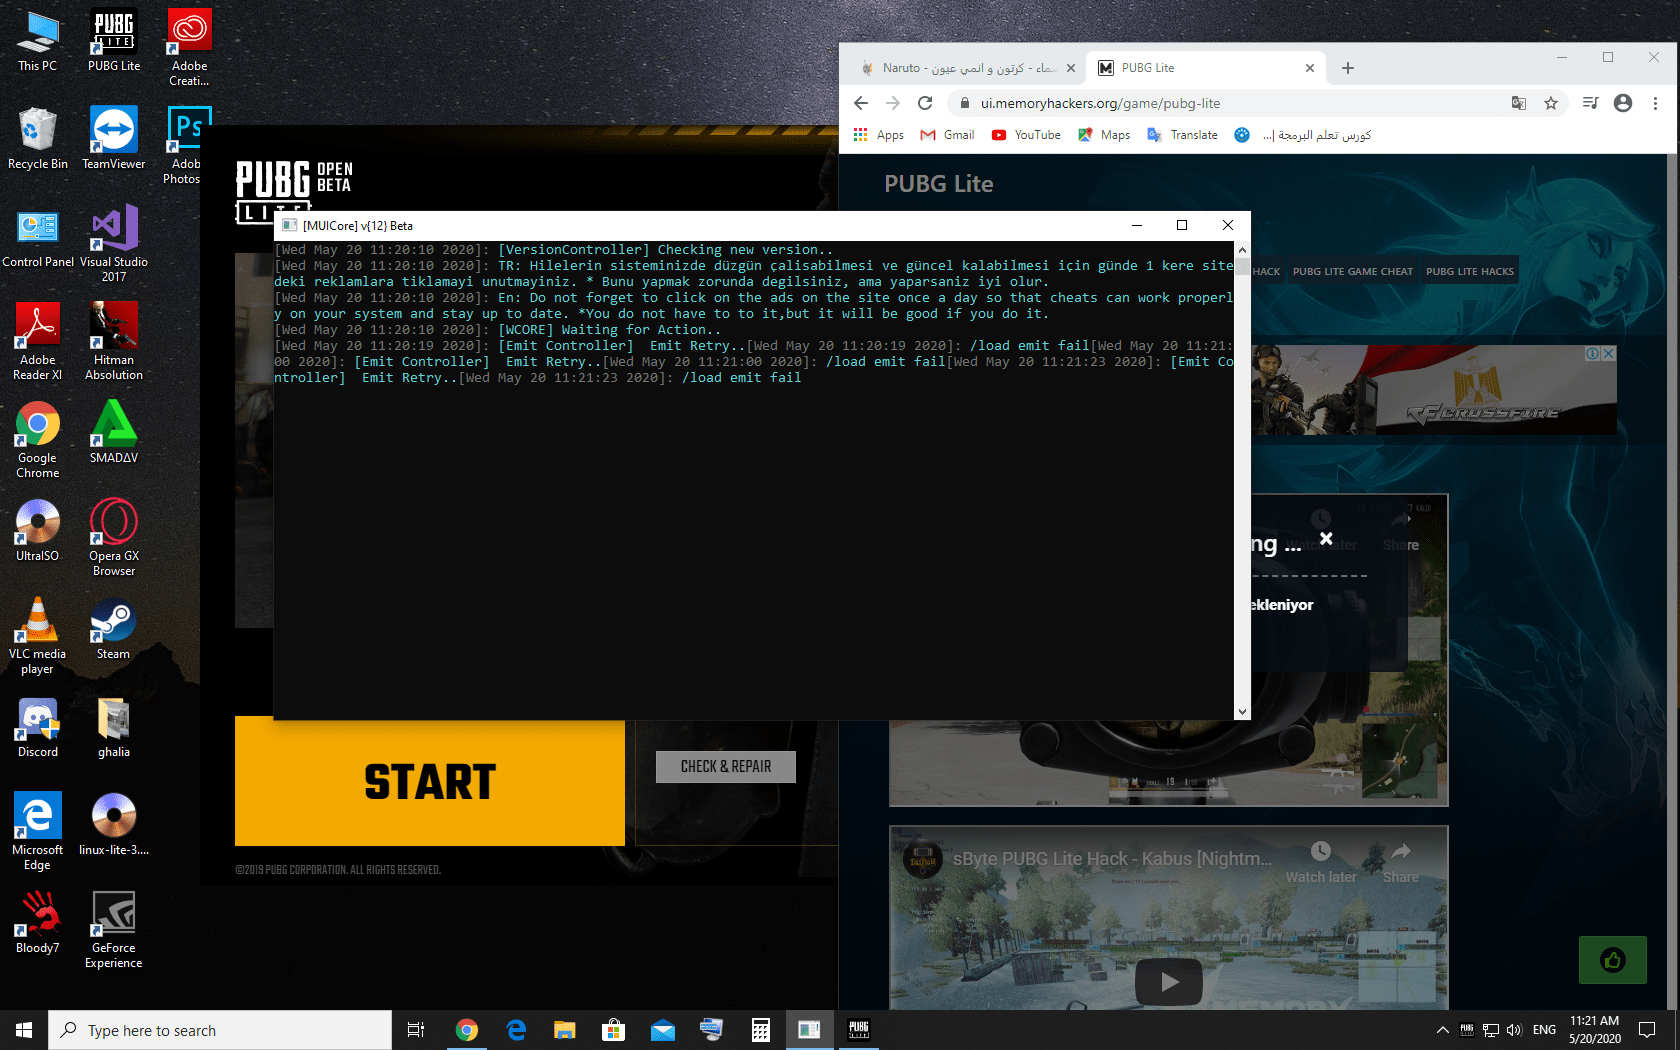Launch Hitman Absolution desktop shortcut

click(x=113, y=342)
